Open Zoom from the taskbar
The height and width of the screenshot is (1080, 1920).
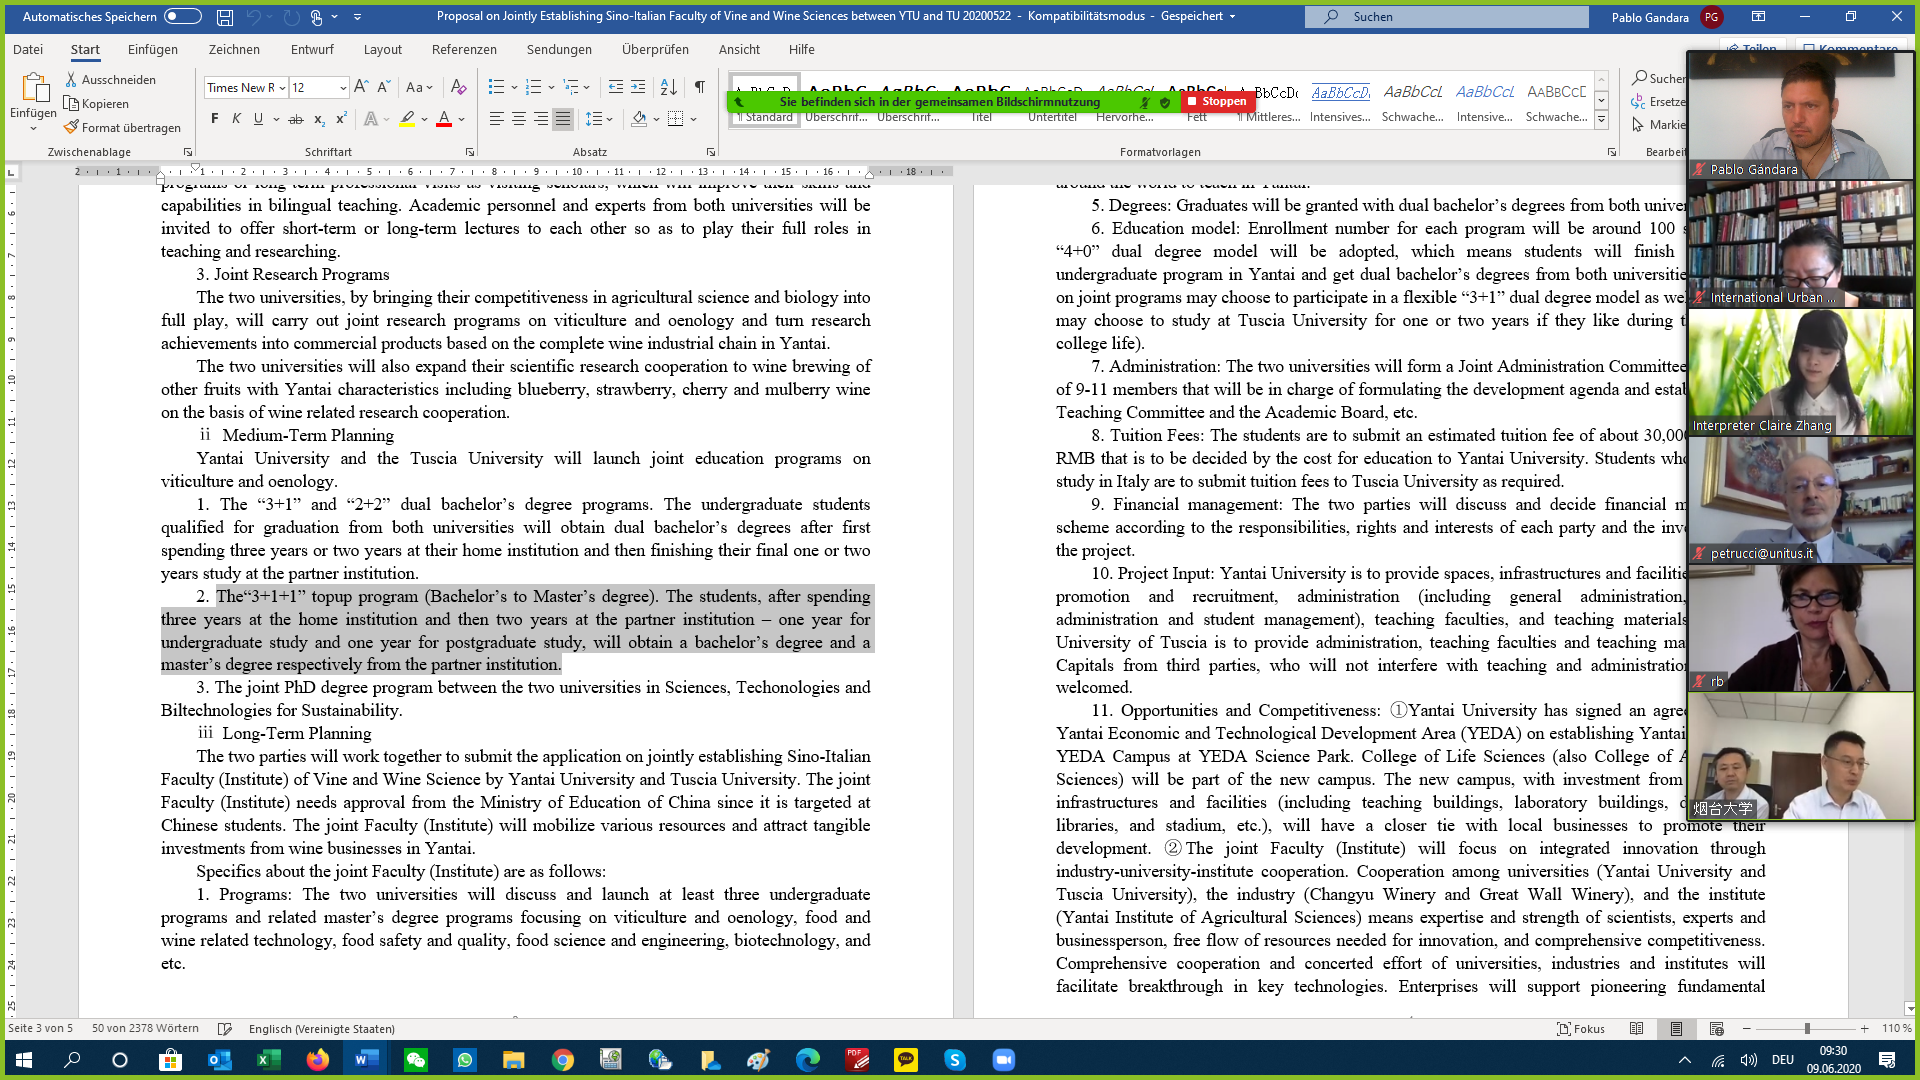tap(1003, 1060)
